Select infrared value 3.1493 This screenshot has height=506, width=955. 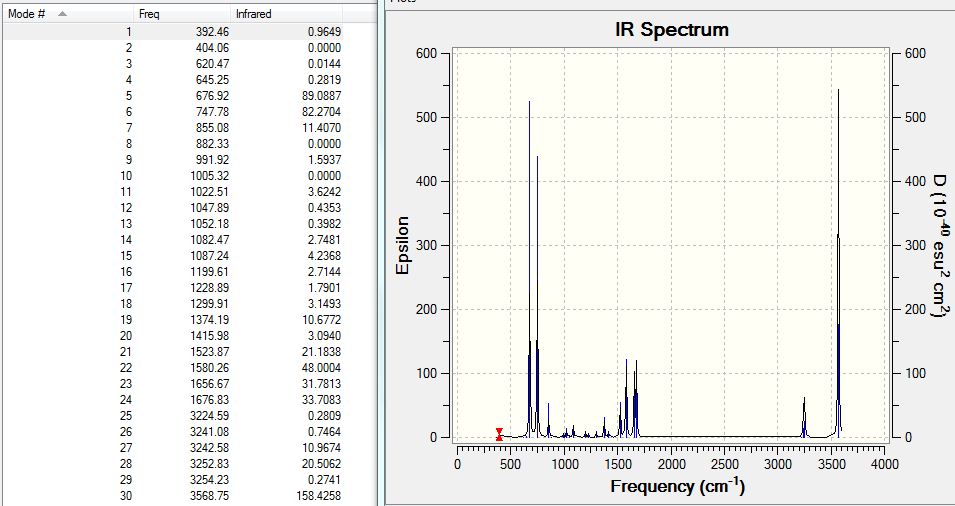[x=324, y=304]
